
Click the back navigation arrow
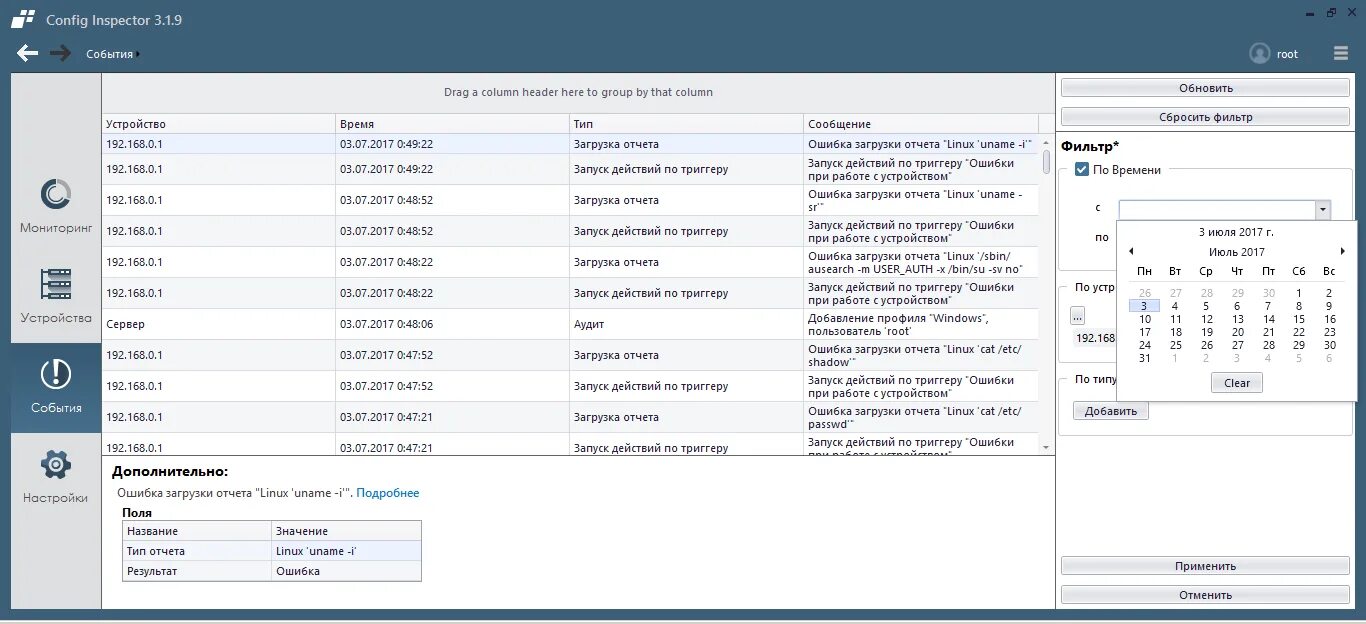[x=27, y=53]
